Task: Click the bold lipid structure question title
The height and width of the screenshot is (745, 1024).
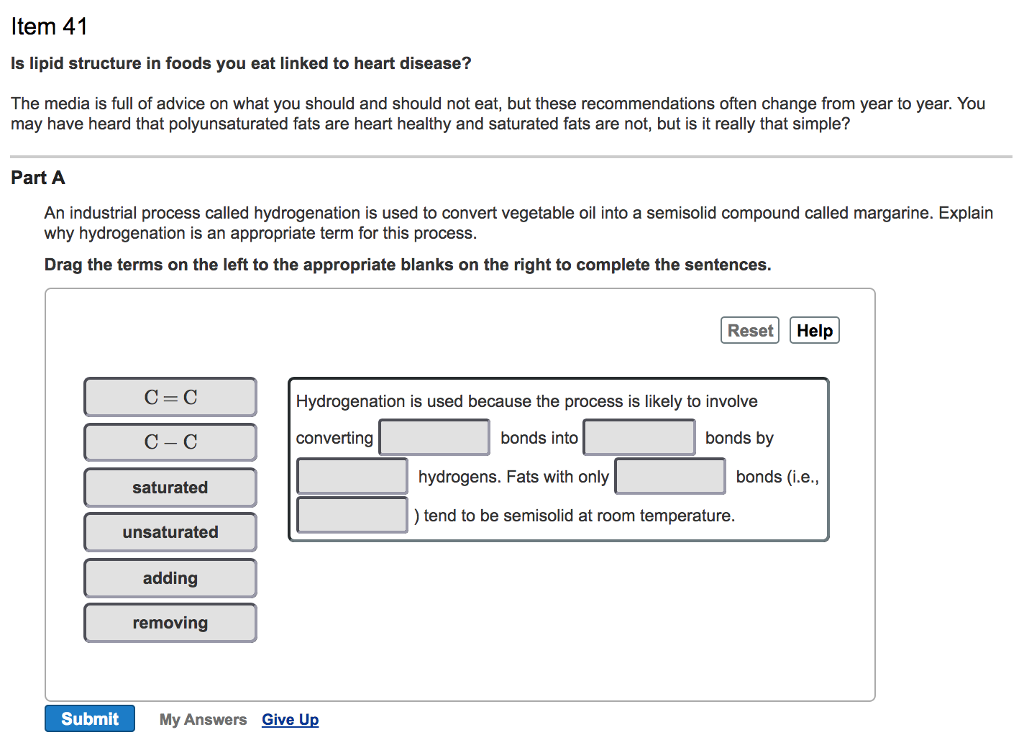Action: pyautogui.click(x=240, y=64)
